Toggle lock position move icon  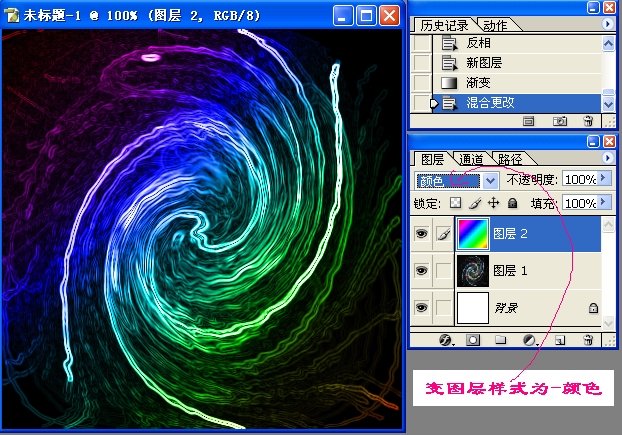coord(493,203)
